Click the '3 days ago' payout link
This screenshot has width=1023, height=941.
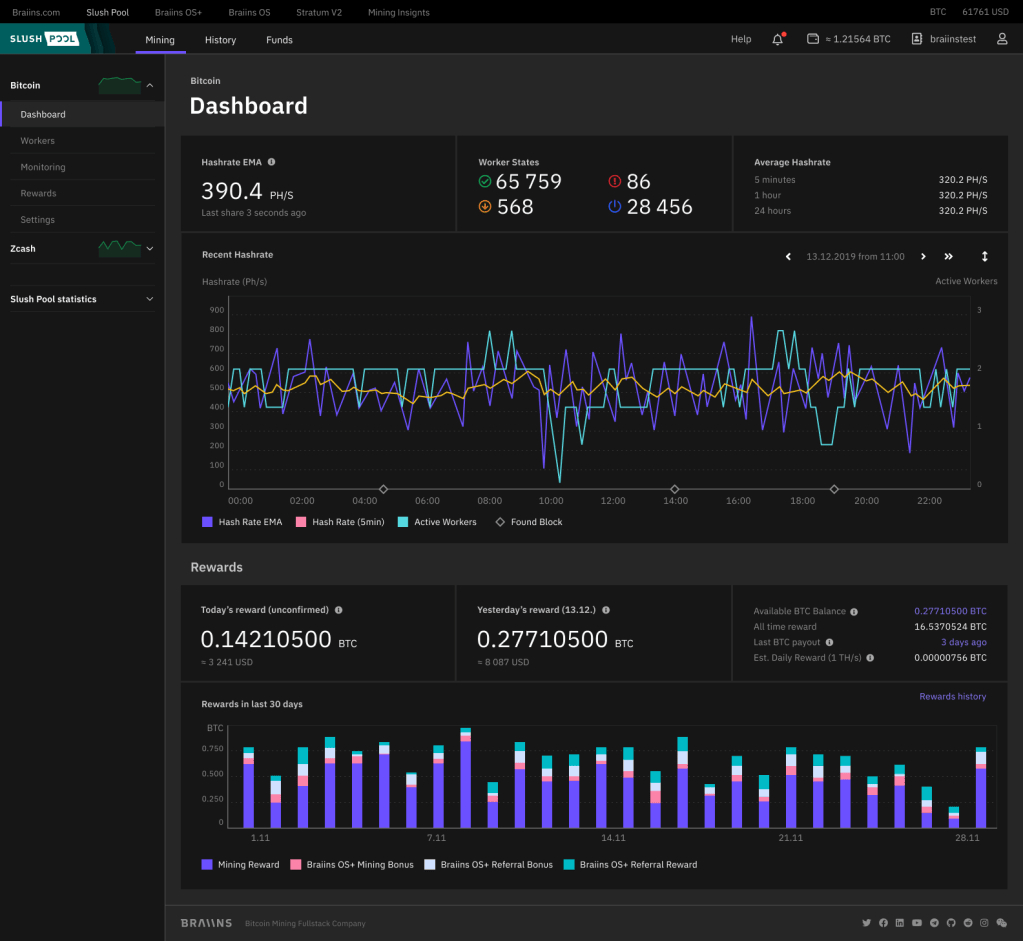964,642
